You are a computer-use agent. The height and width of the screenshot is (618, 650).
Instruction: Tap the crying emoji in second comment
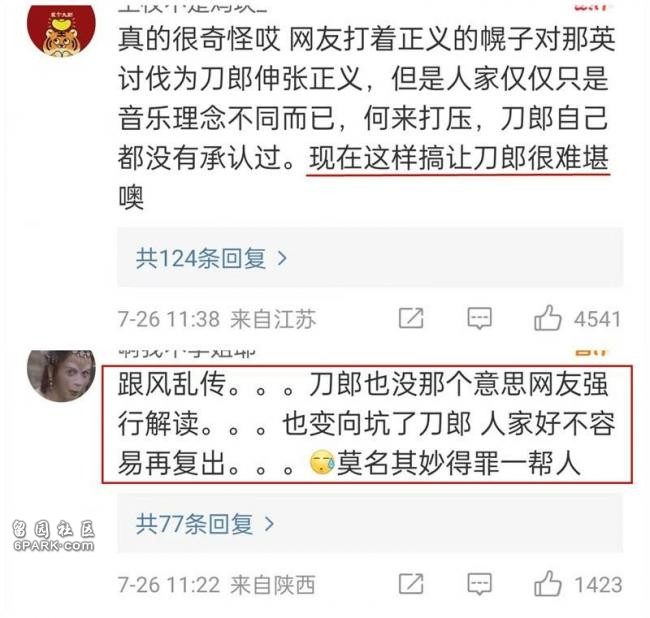pos(322,463)
